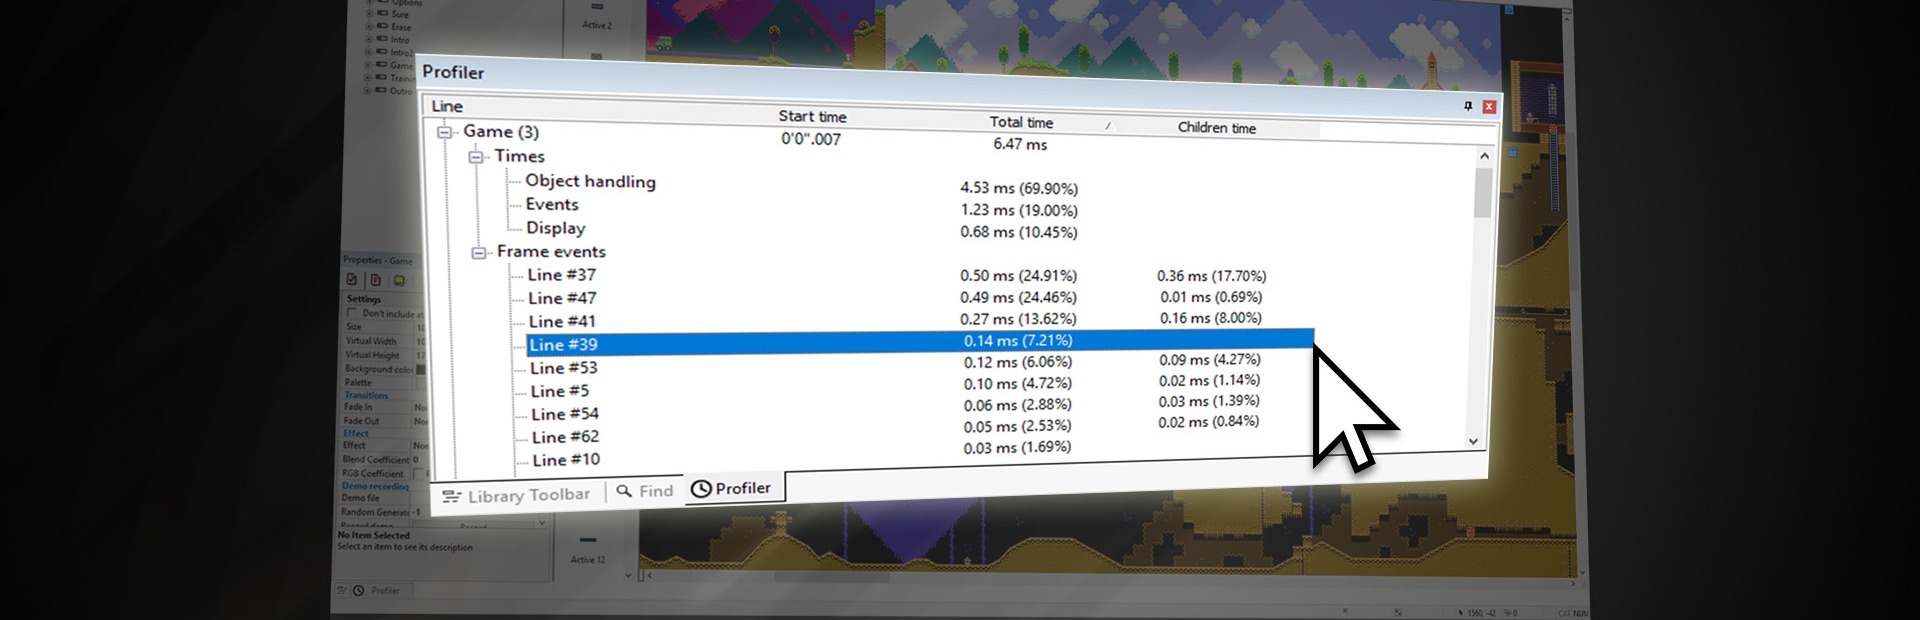
Task: Click the Fade Out property row
Action: (385, 421)
